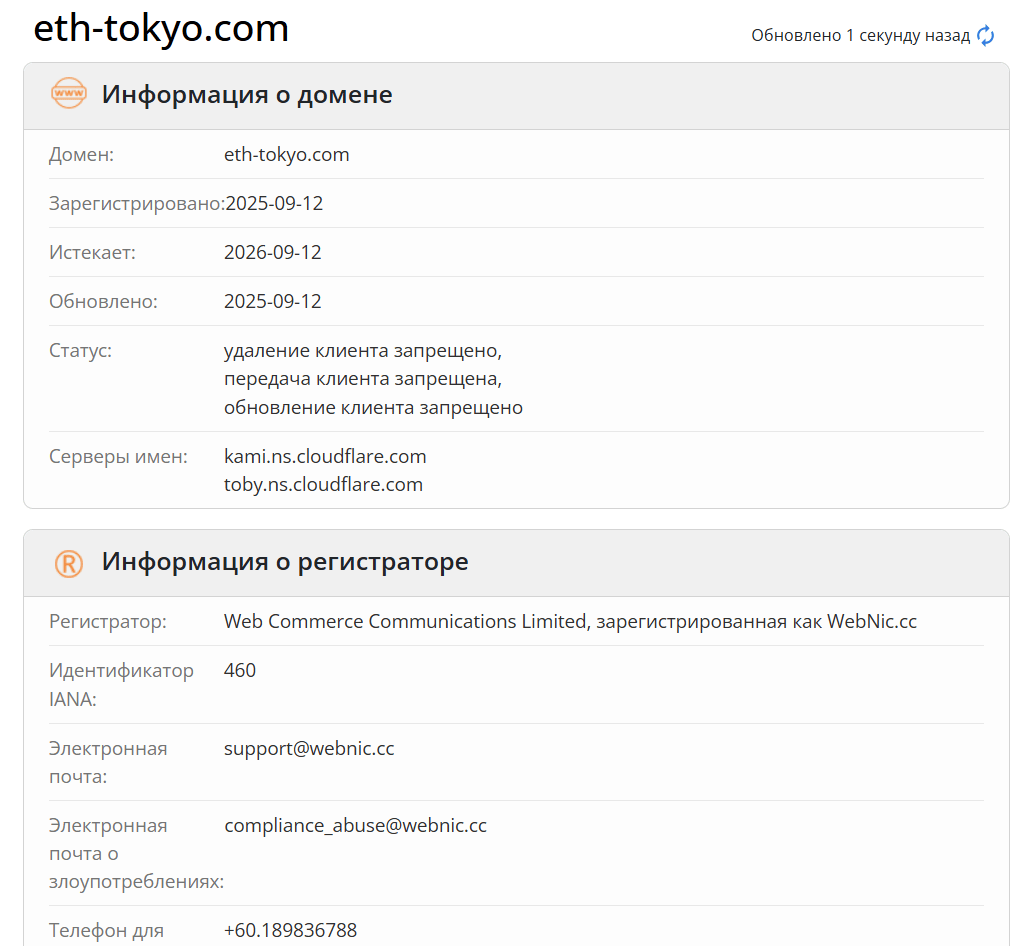Click the IANA identifier value 460

click(240, 671)
